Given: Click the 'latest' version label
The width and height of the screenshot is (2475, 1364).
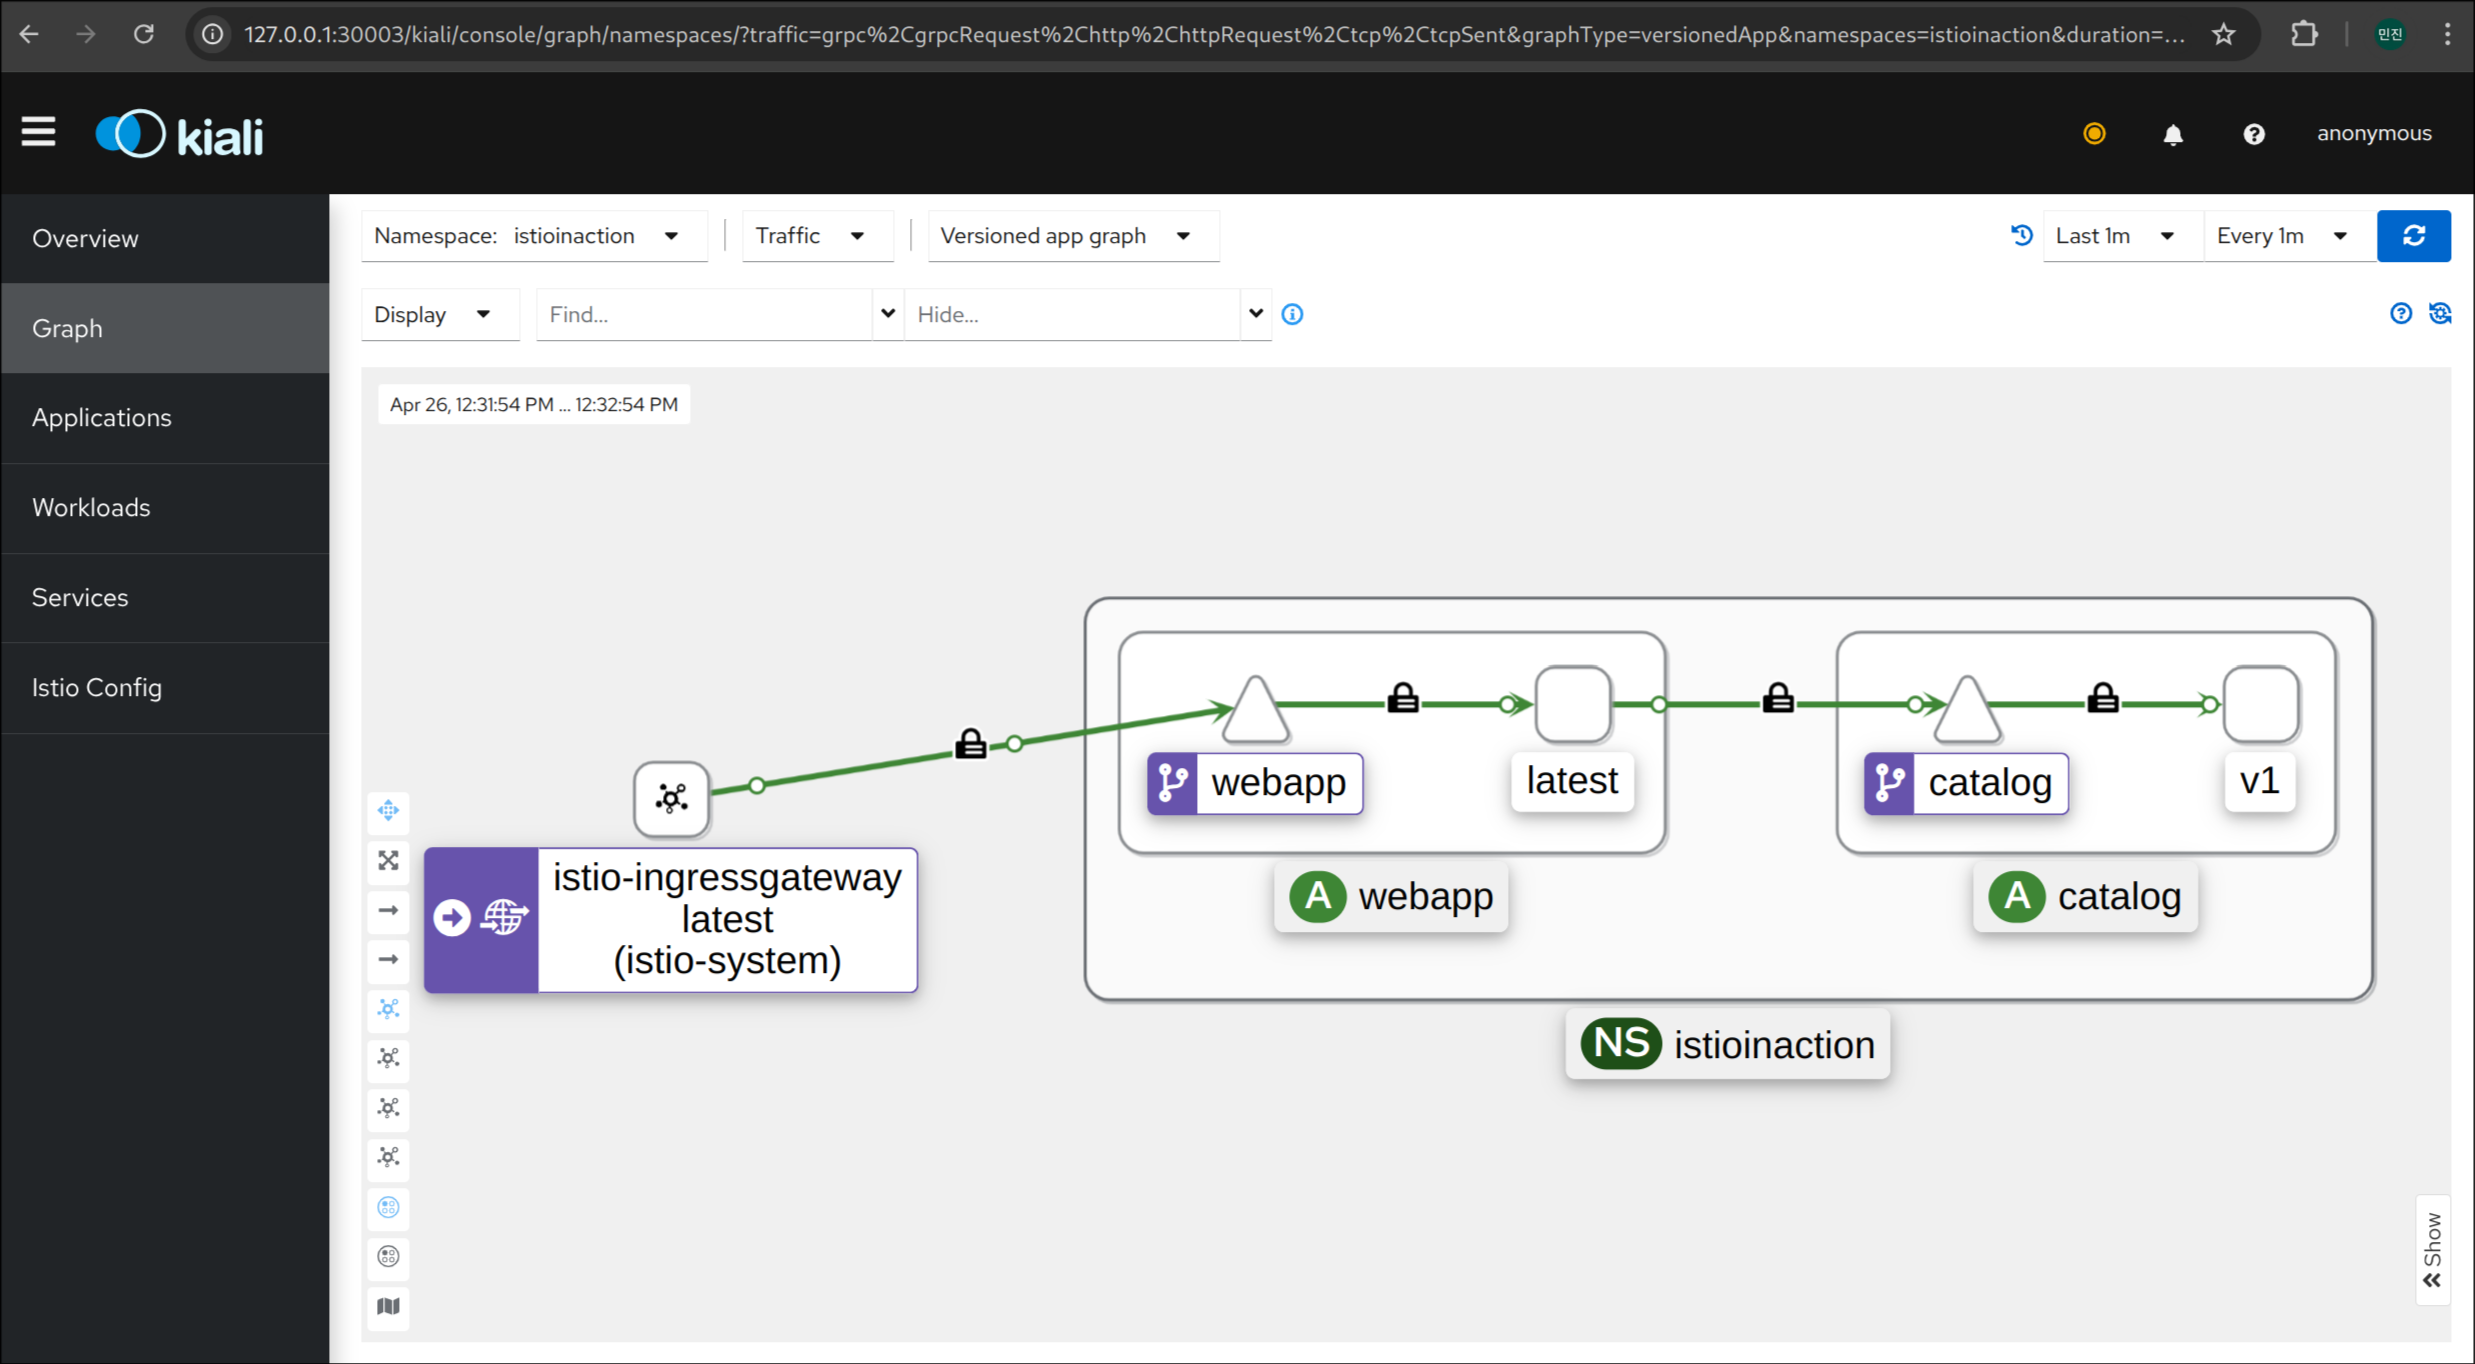Looking at the screenshot, I should (x=1572, y=781).
